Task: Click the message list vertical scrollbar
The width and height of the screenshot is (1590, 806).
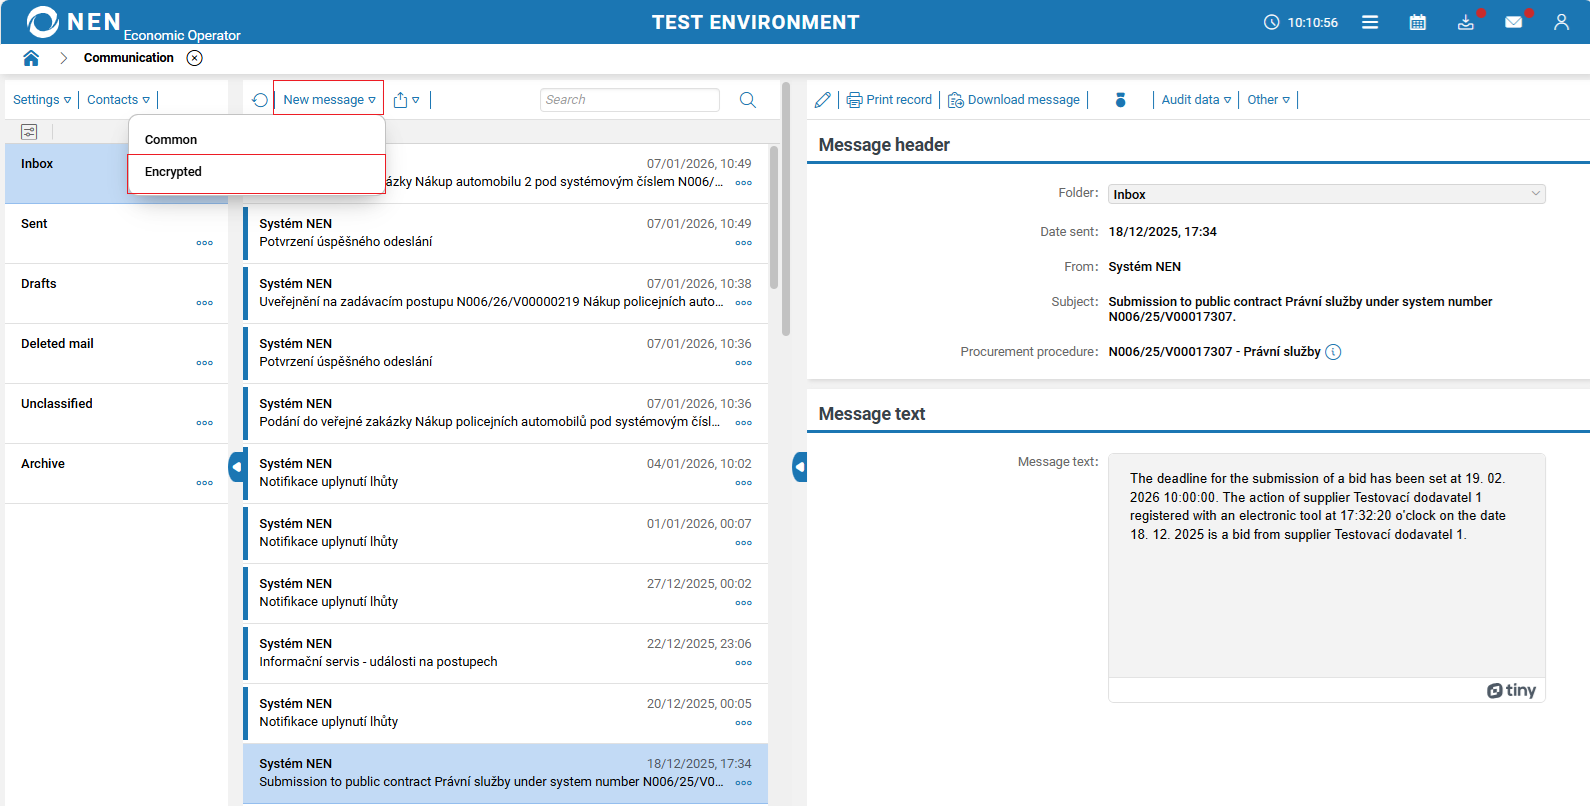Action: click(x=774, y=218)
